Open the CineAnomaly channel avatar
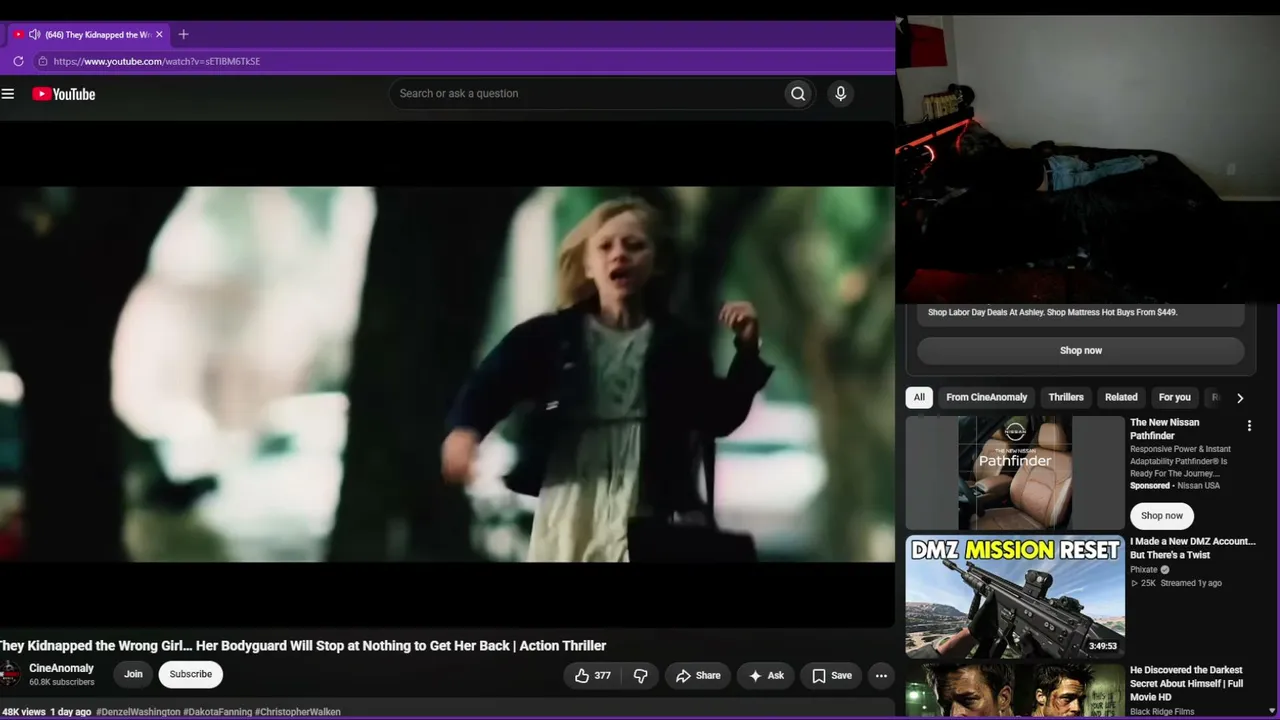The height and width of the screenshot is (720, 1280). coord(9,675)
